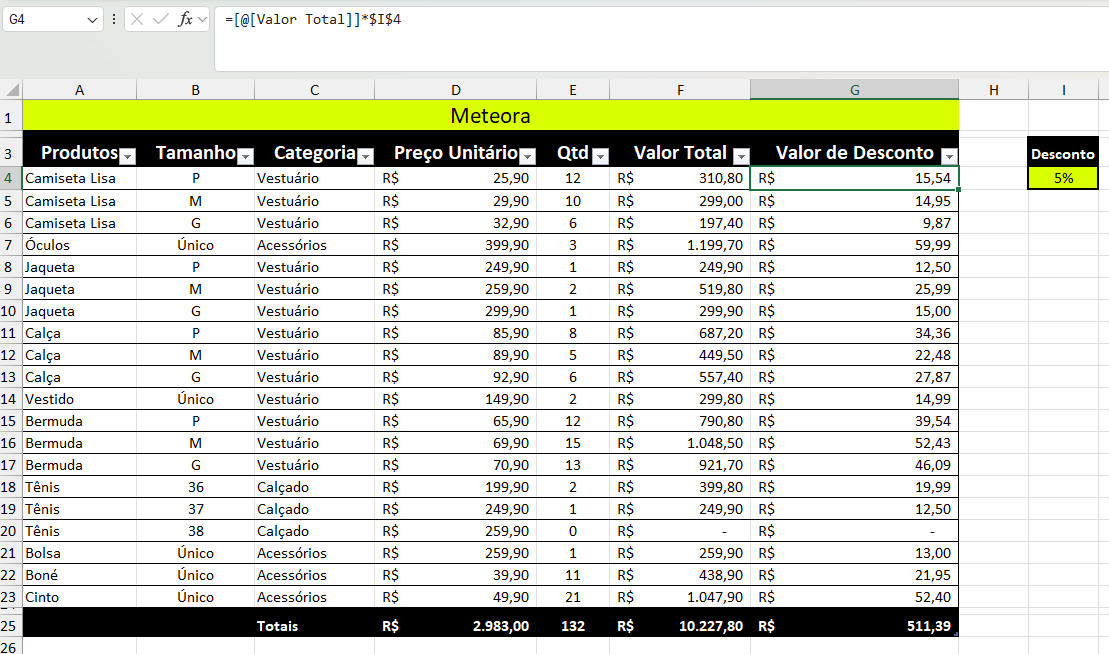
Task: Select the size 36 Tênis cell
Action: (x=195, y=486)
